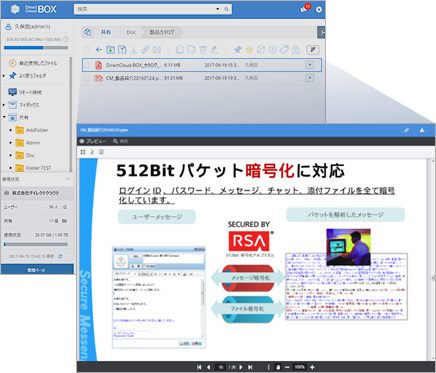Click the rename pencil icon in toolbar

pyautogui.click(x=214, y=50)
